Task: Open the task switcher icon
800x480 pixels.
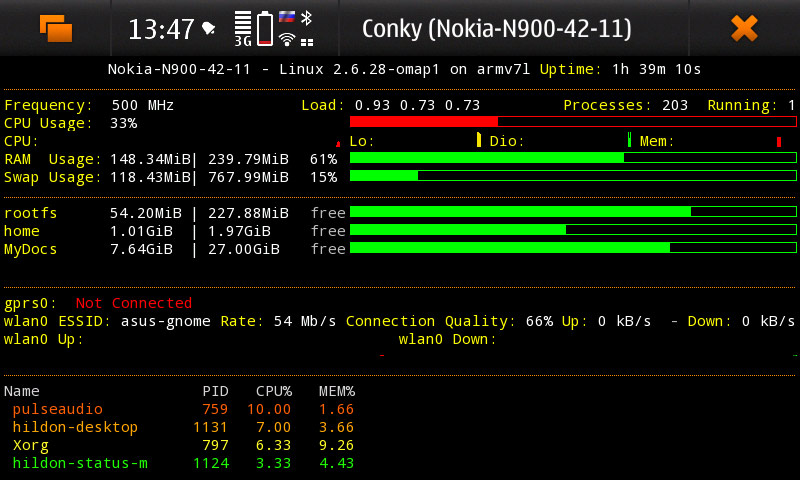Action: (x=56, y=28)
